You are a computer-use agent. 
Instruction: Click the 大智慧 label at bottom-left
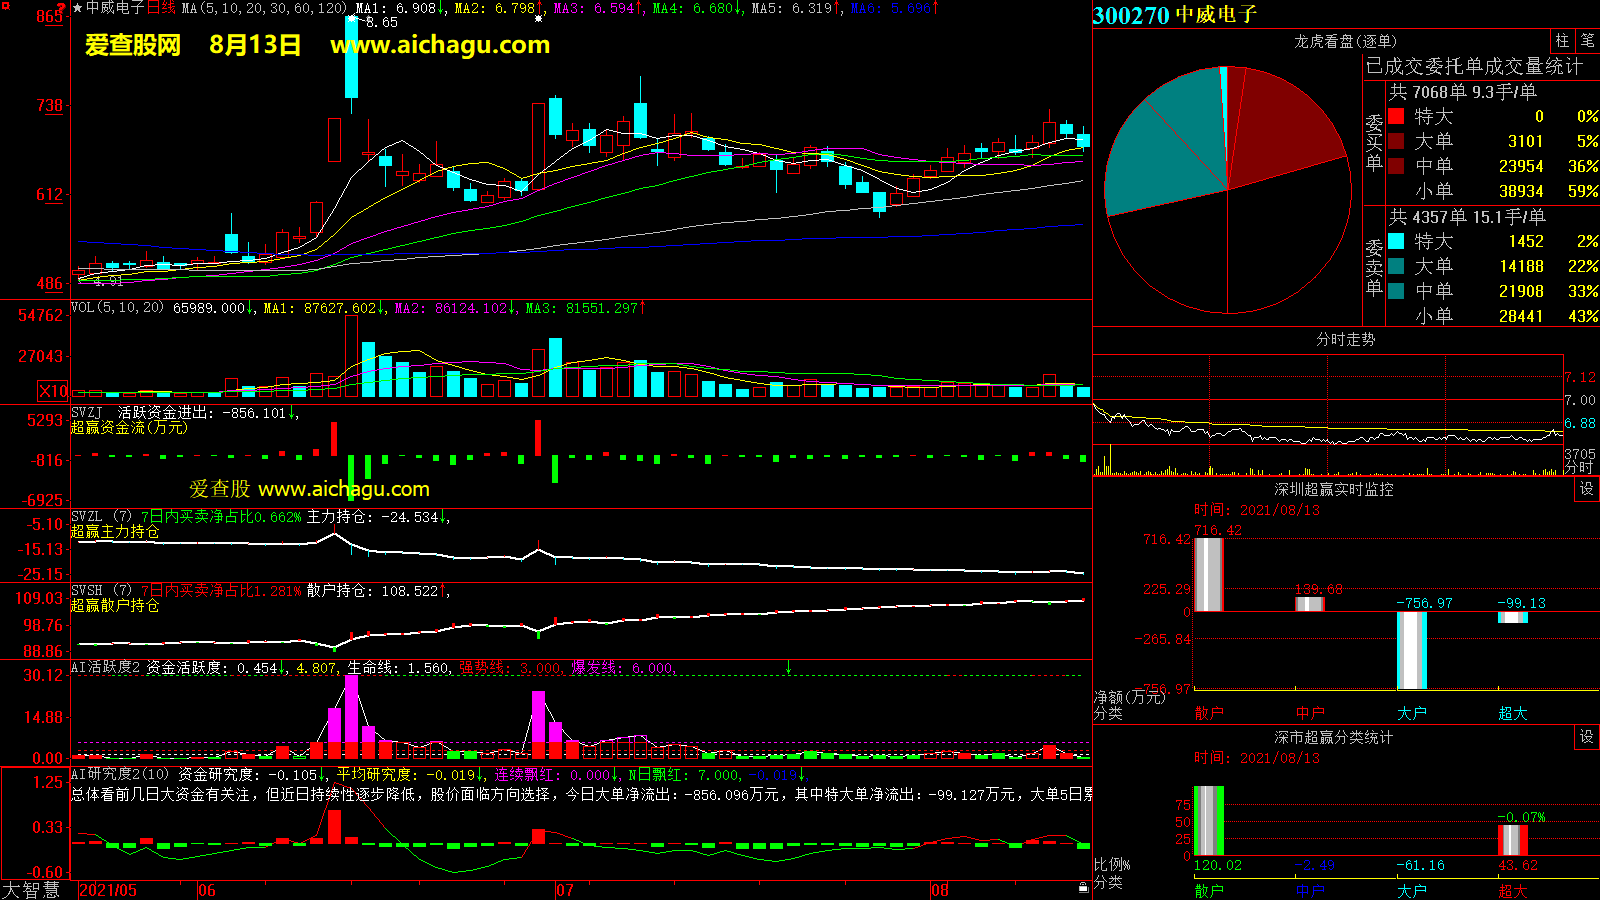point(31,890)
